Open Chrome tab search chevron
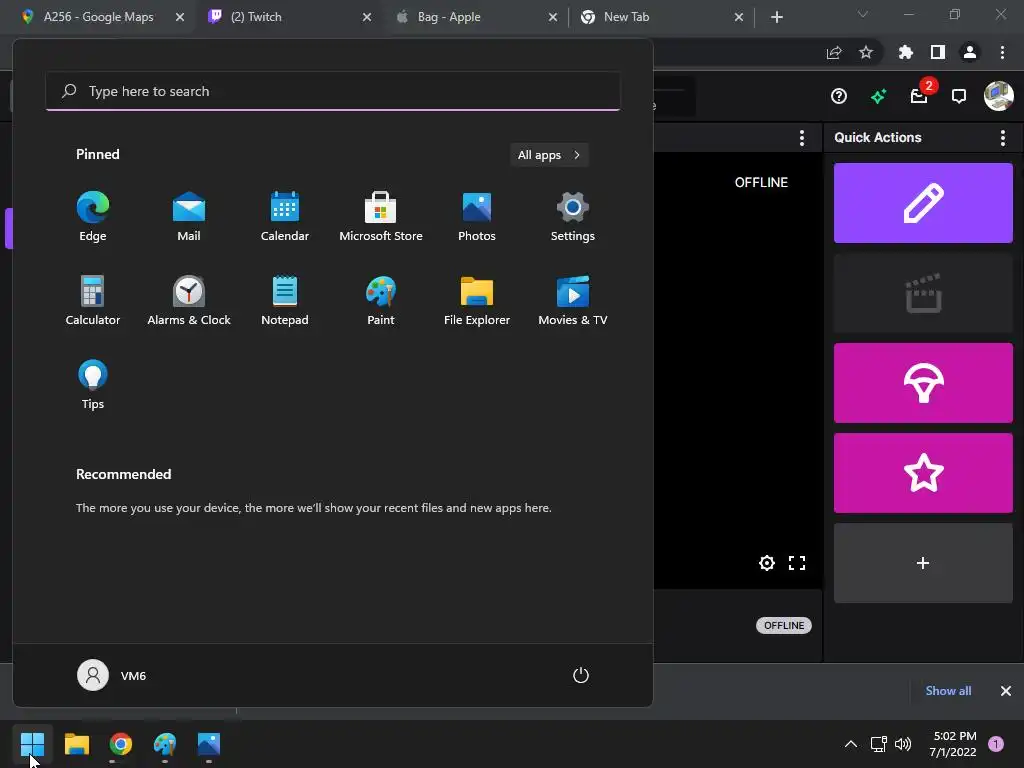Image resolution: width=1024 pixels, height=768 pixels. [863, 14]
